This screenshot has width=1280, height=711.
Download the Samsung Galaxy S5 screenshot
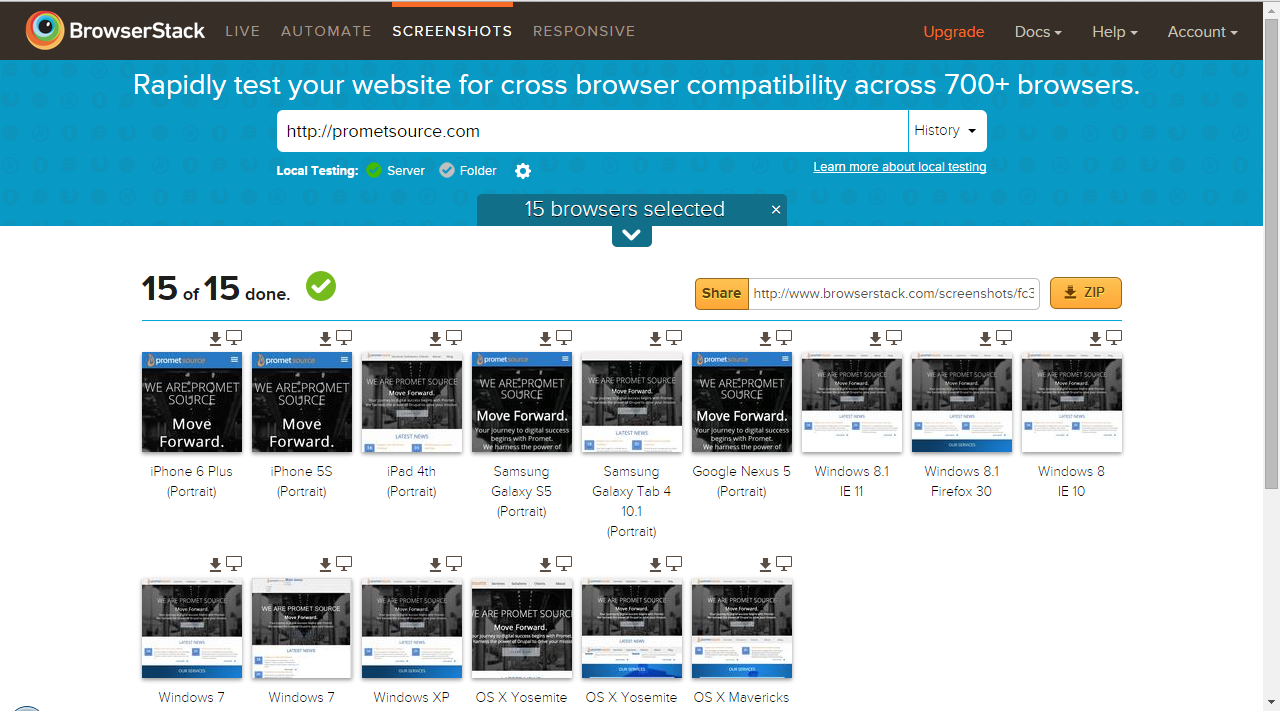point(545,339)
